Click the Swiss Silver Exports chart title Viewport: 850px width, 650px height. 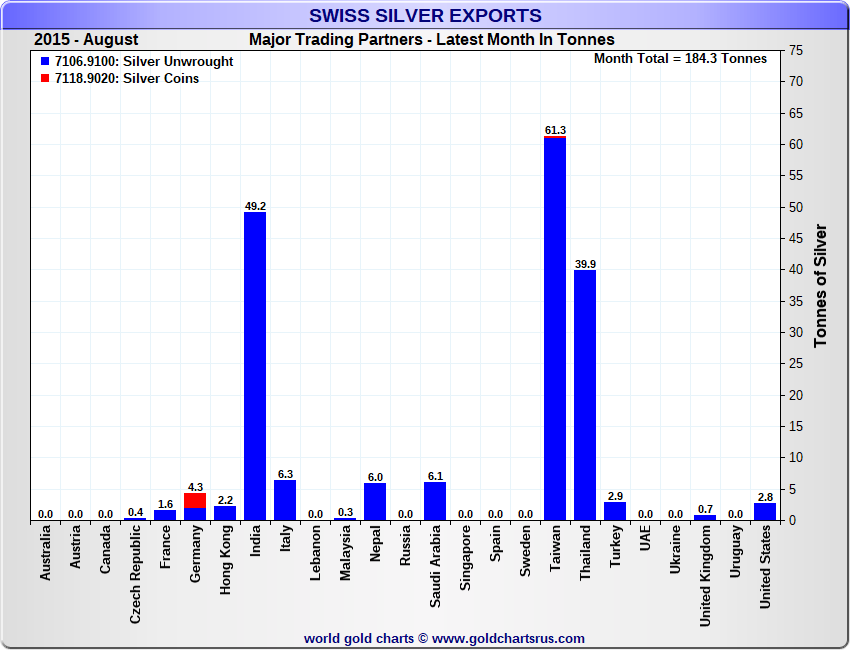tap(425, 16)
